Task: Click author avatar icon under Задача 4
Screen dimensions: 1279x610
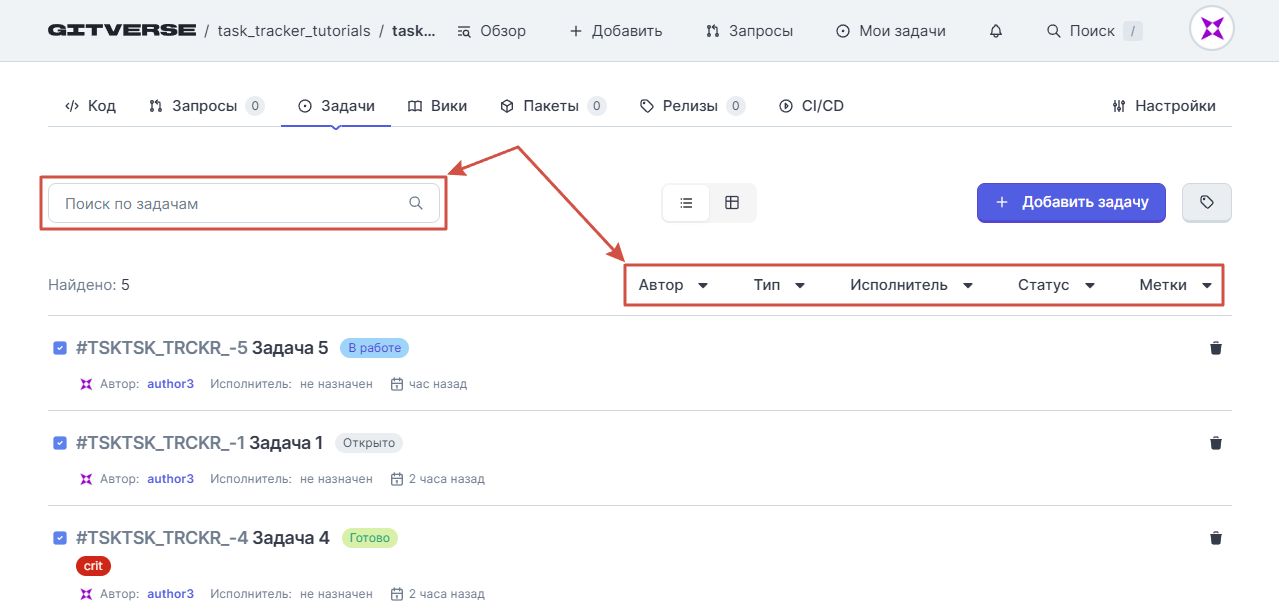Action: pyautogui.click(x=86, y=594)
